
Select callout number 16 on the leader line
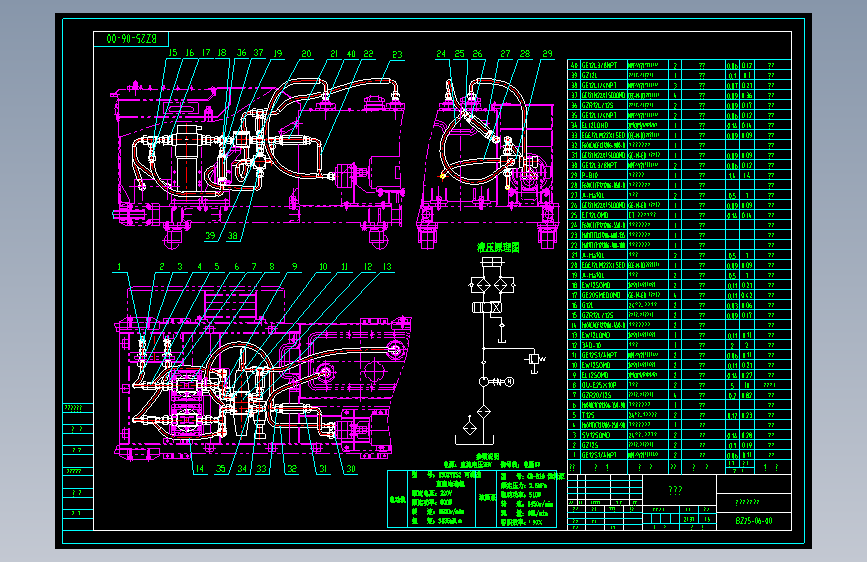[190, 53]
